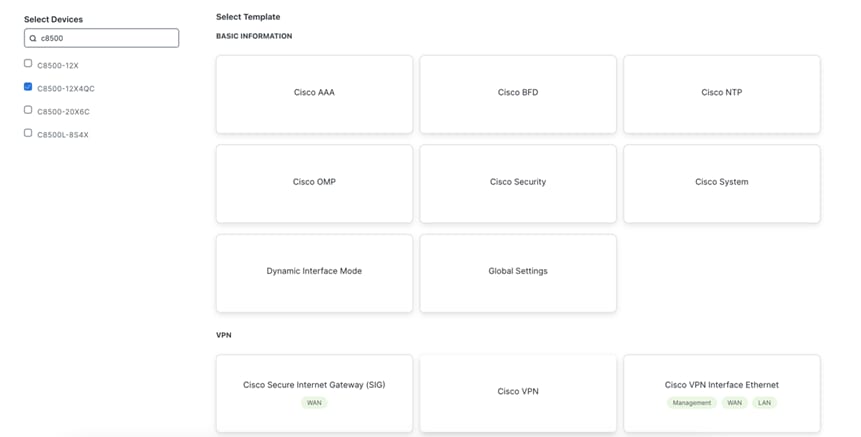Click the LAN tag on VPN Interface Ethernet
This screenshot has width=861, height=437.
point(764,403)
